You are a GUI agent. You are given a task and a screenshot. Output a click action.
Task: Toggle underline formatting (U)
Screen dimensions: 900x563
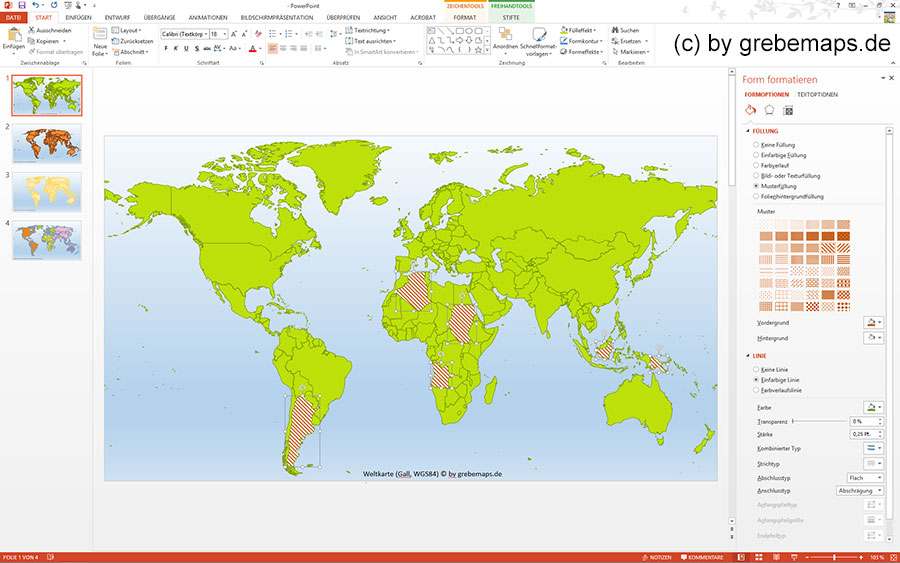[x=186, y=49]
